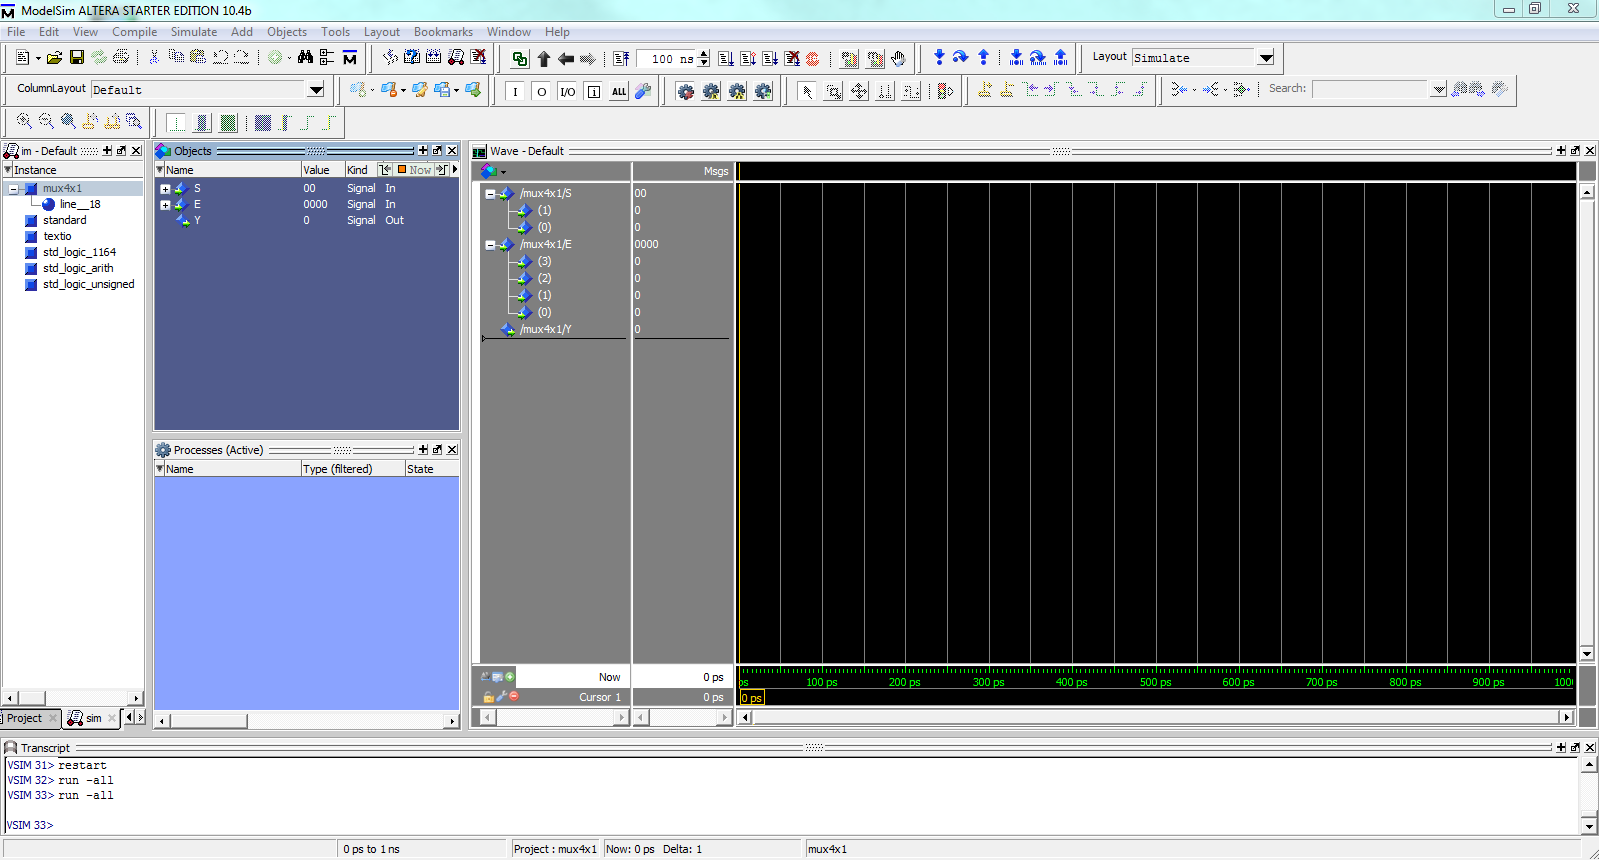Expand signal S in Objects panel

[165, 189]
